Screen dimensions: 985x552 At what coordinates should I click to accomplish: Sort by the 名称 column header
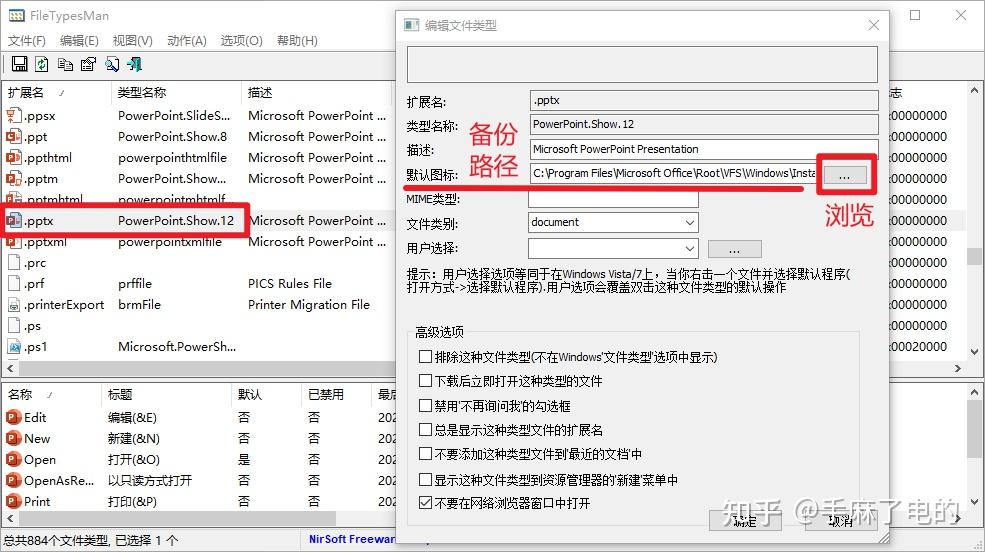(51, 394)
